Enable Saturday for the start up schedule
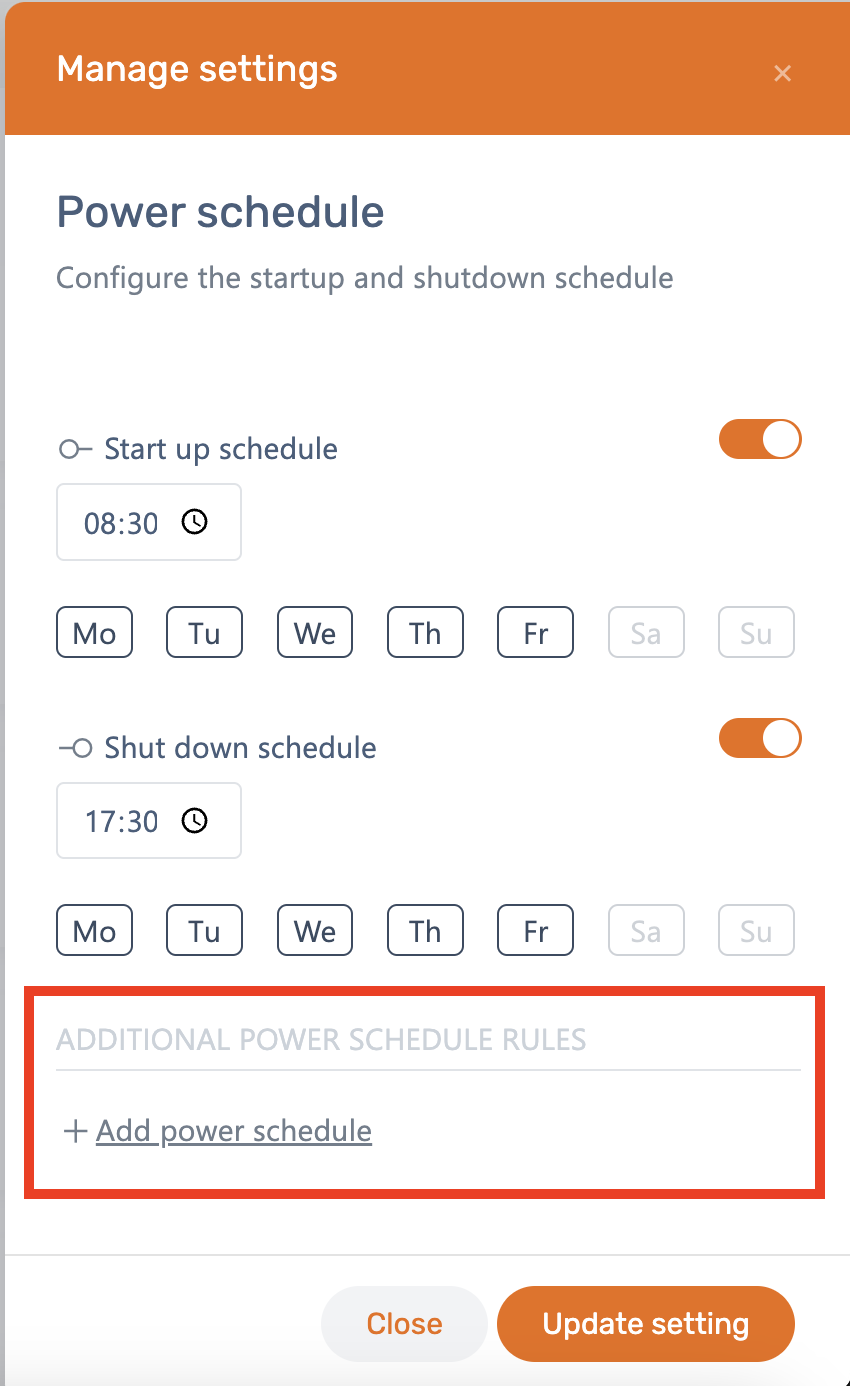850x1386 pixels. tap(646, 633)
